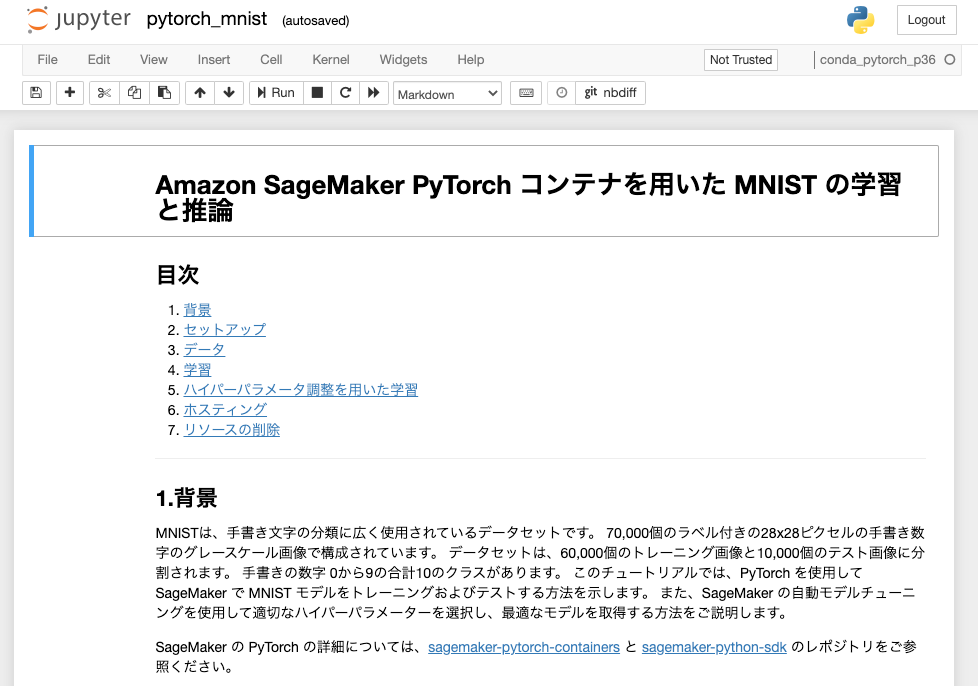Screen dimensions: 978x686
Task: Open the Insert menu
Action: [213, 60]
